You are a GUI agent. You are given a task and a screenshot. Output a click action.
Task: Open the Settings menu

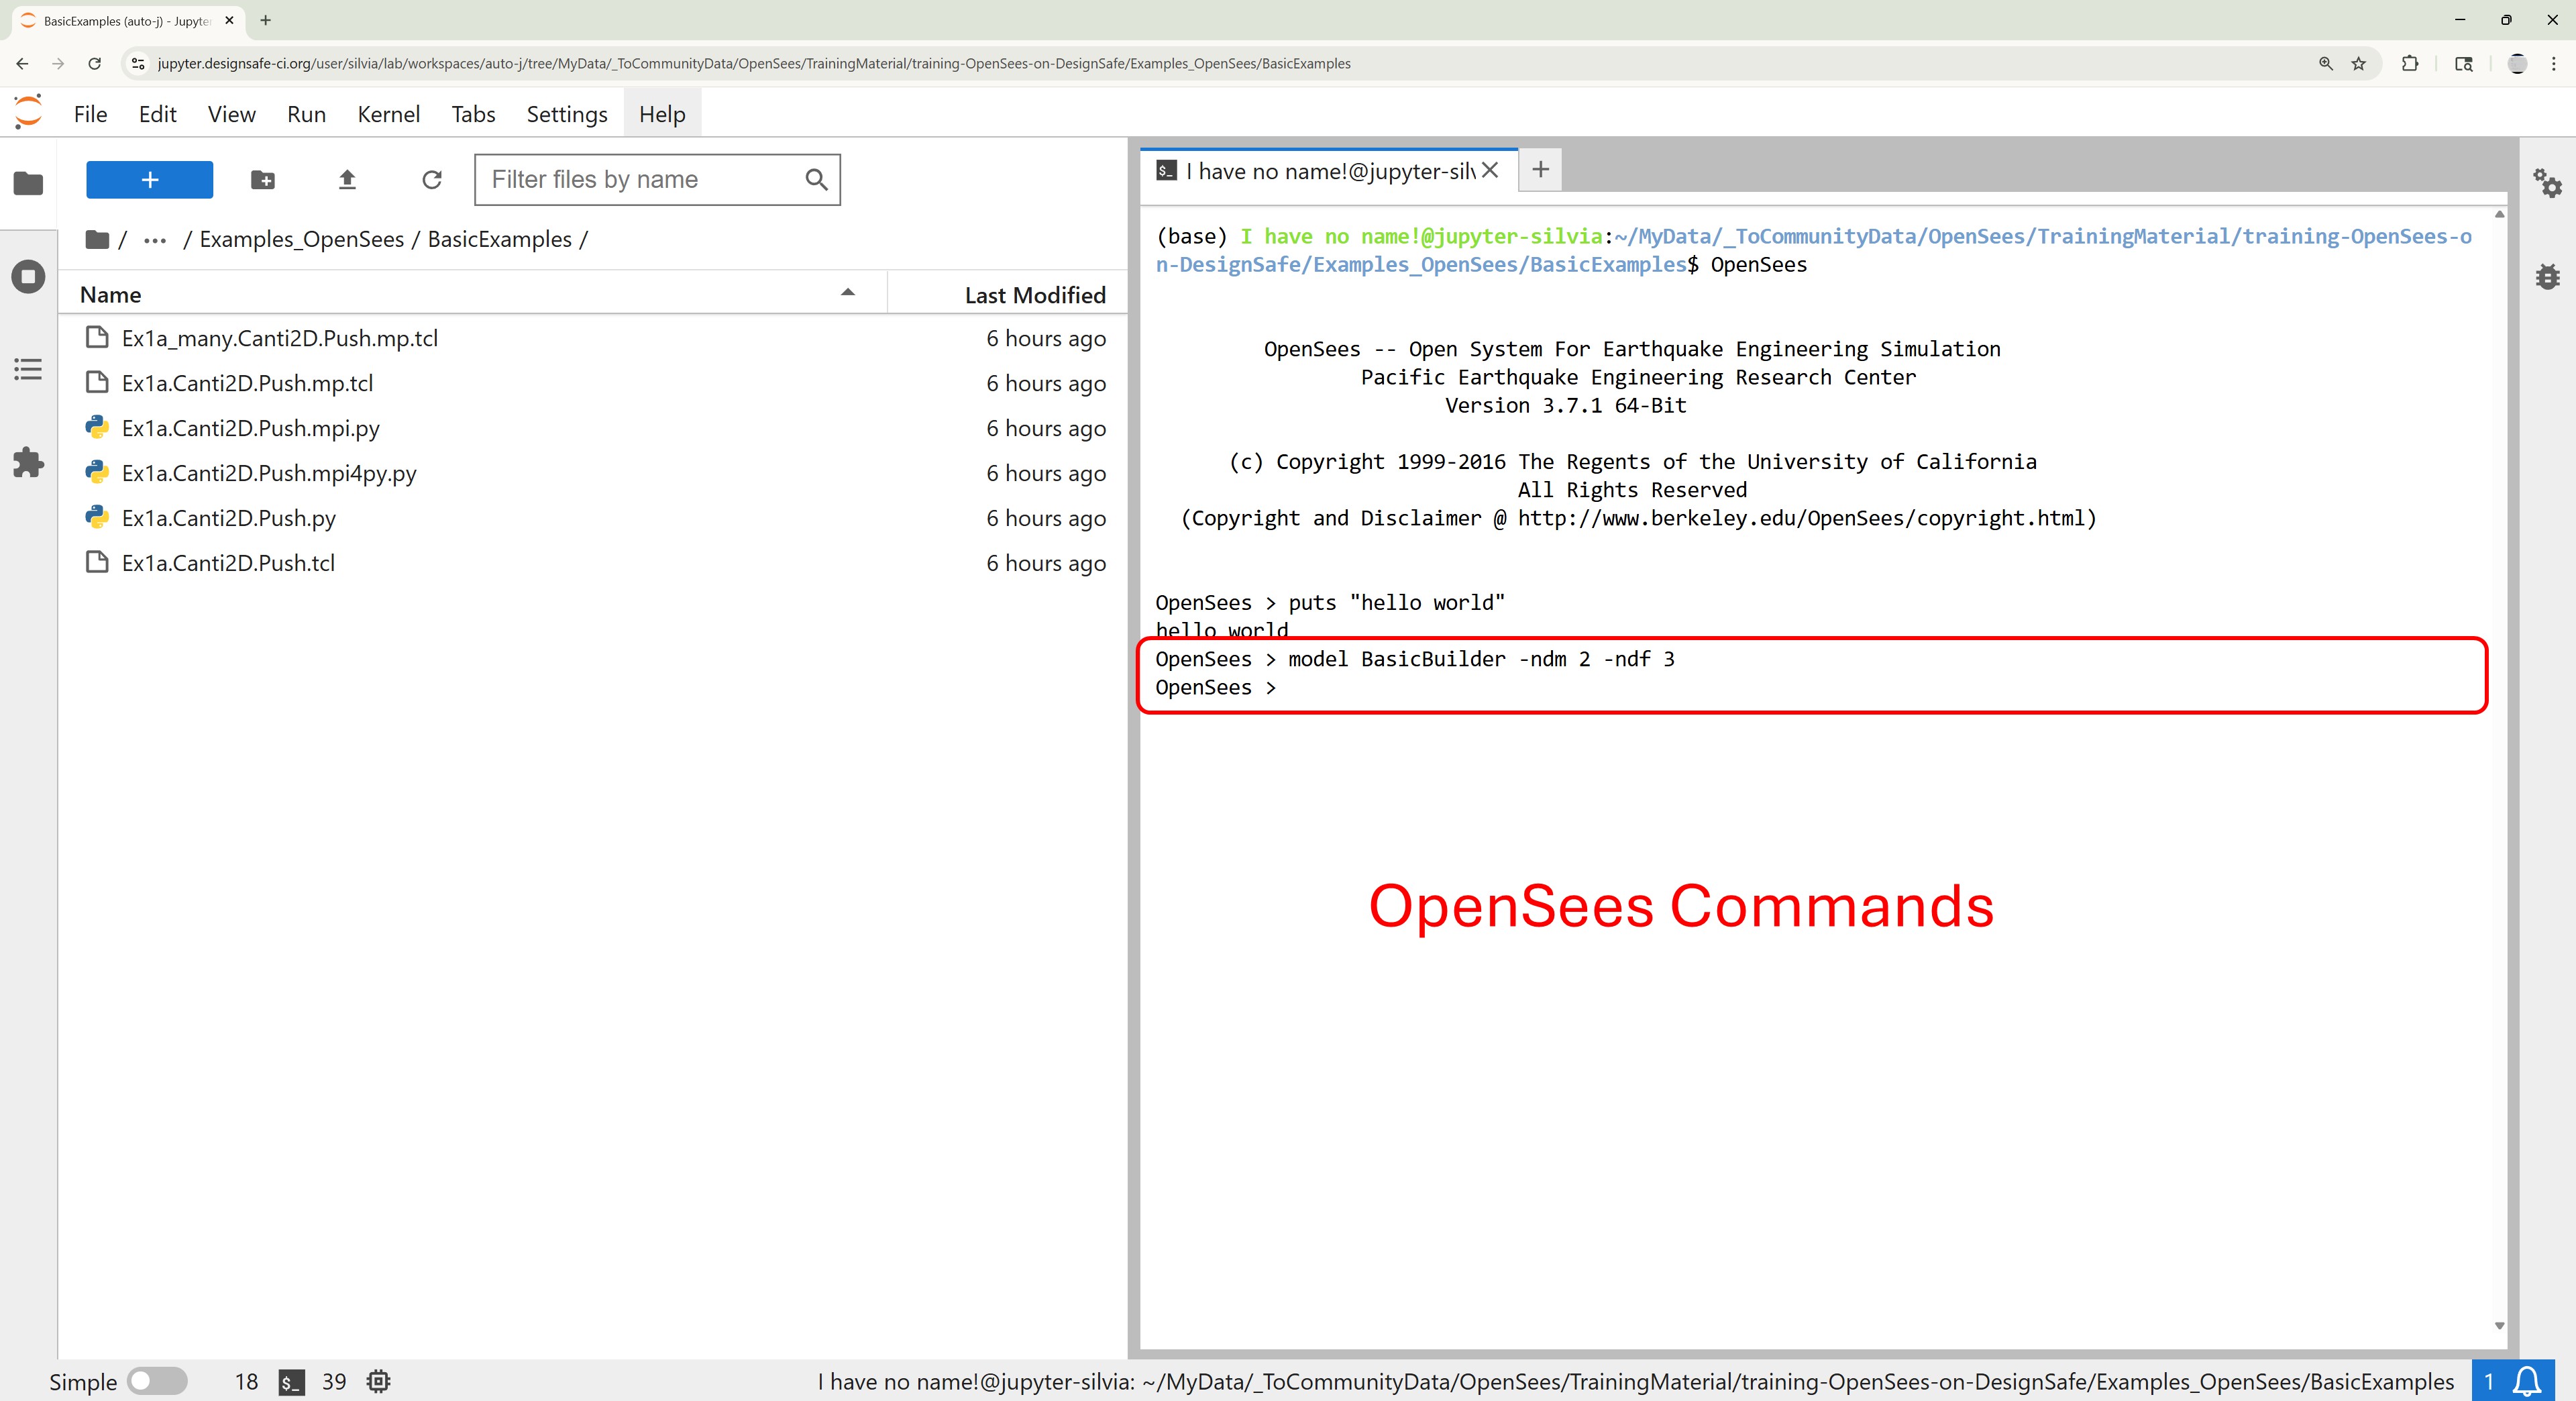[566, 114]
